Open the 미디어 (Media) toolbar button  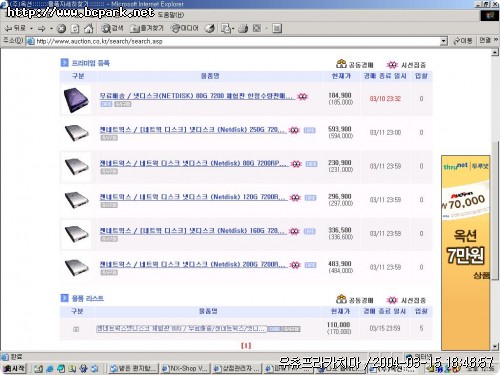tap(185, 28)
